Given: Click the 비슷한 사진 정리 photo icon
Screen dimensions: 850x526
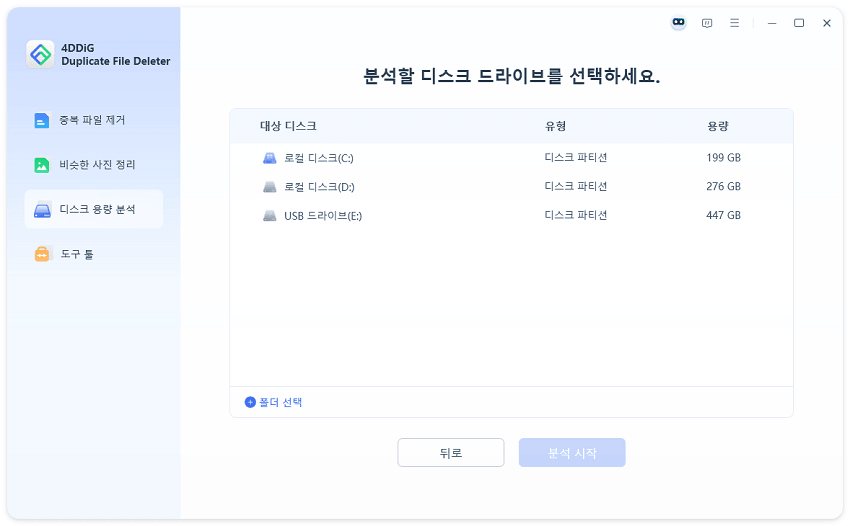Looking at the screenshot, I should pyautogui.click(x=42, y=165).
